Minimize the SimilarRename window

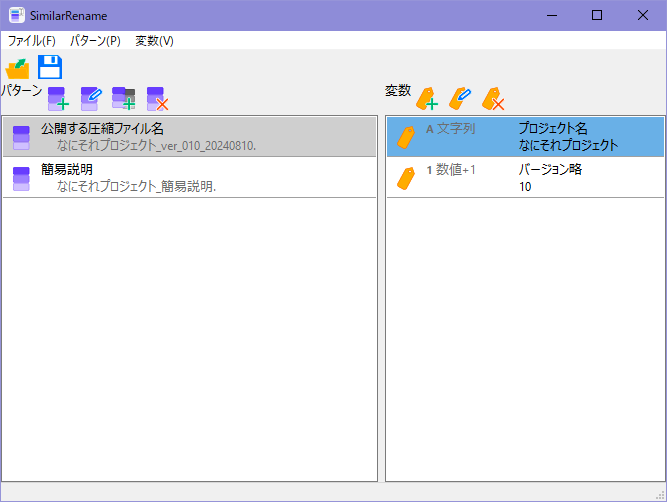pyautogui.click(x=552, y=15)
